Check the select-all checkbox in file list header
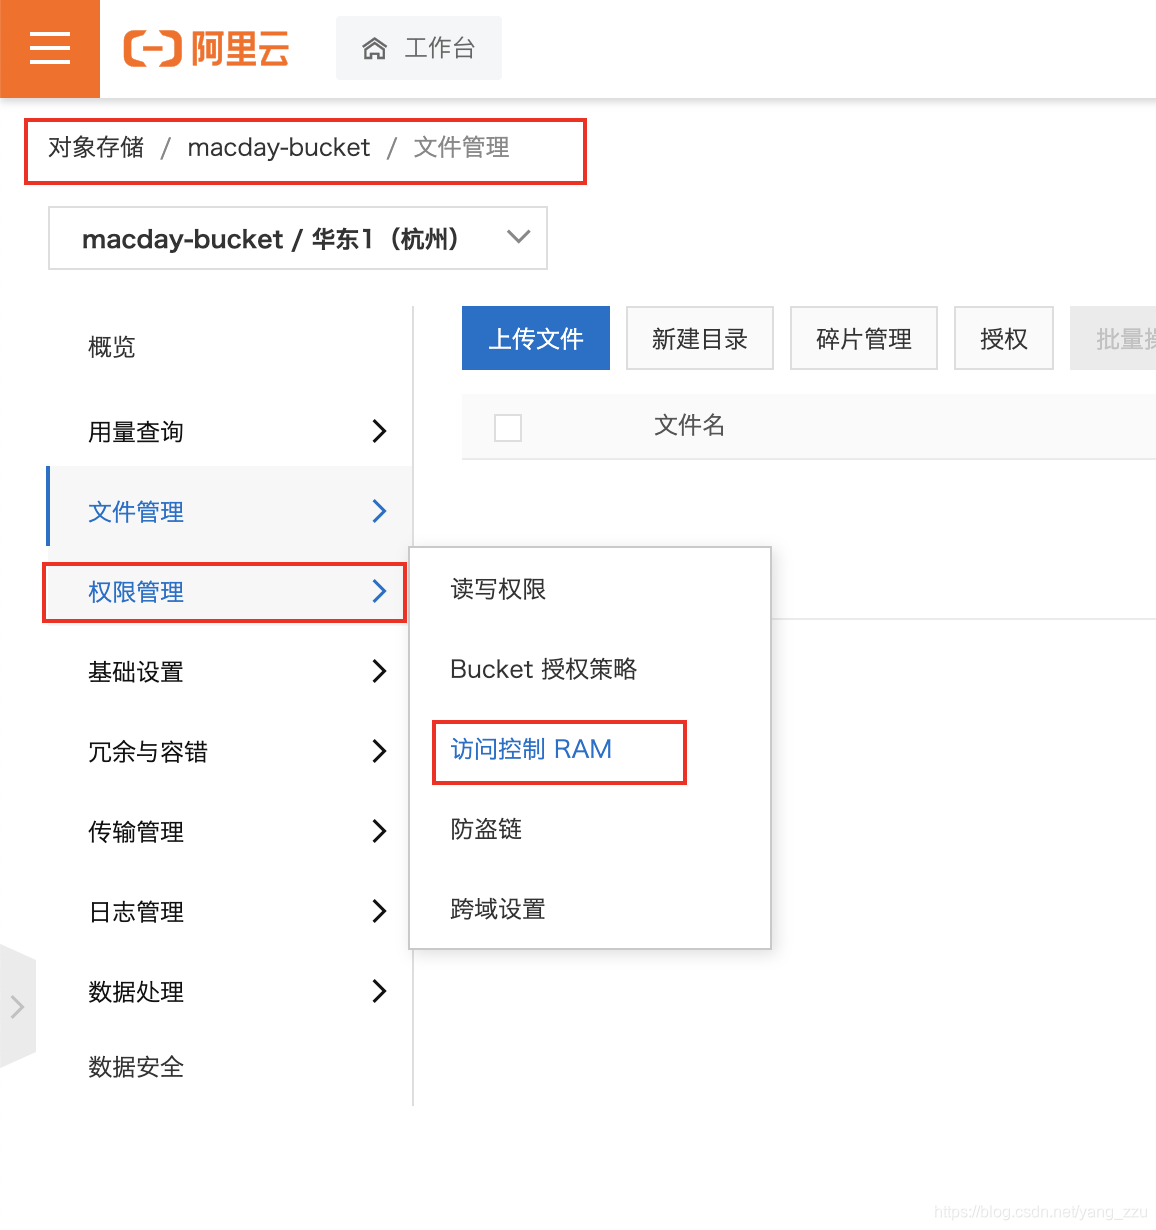 pos(508,427)
